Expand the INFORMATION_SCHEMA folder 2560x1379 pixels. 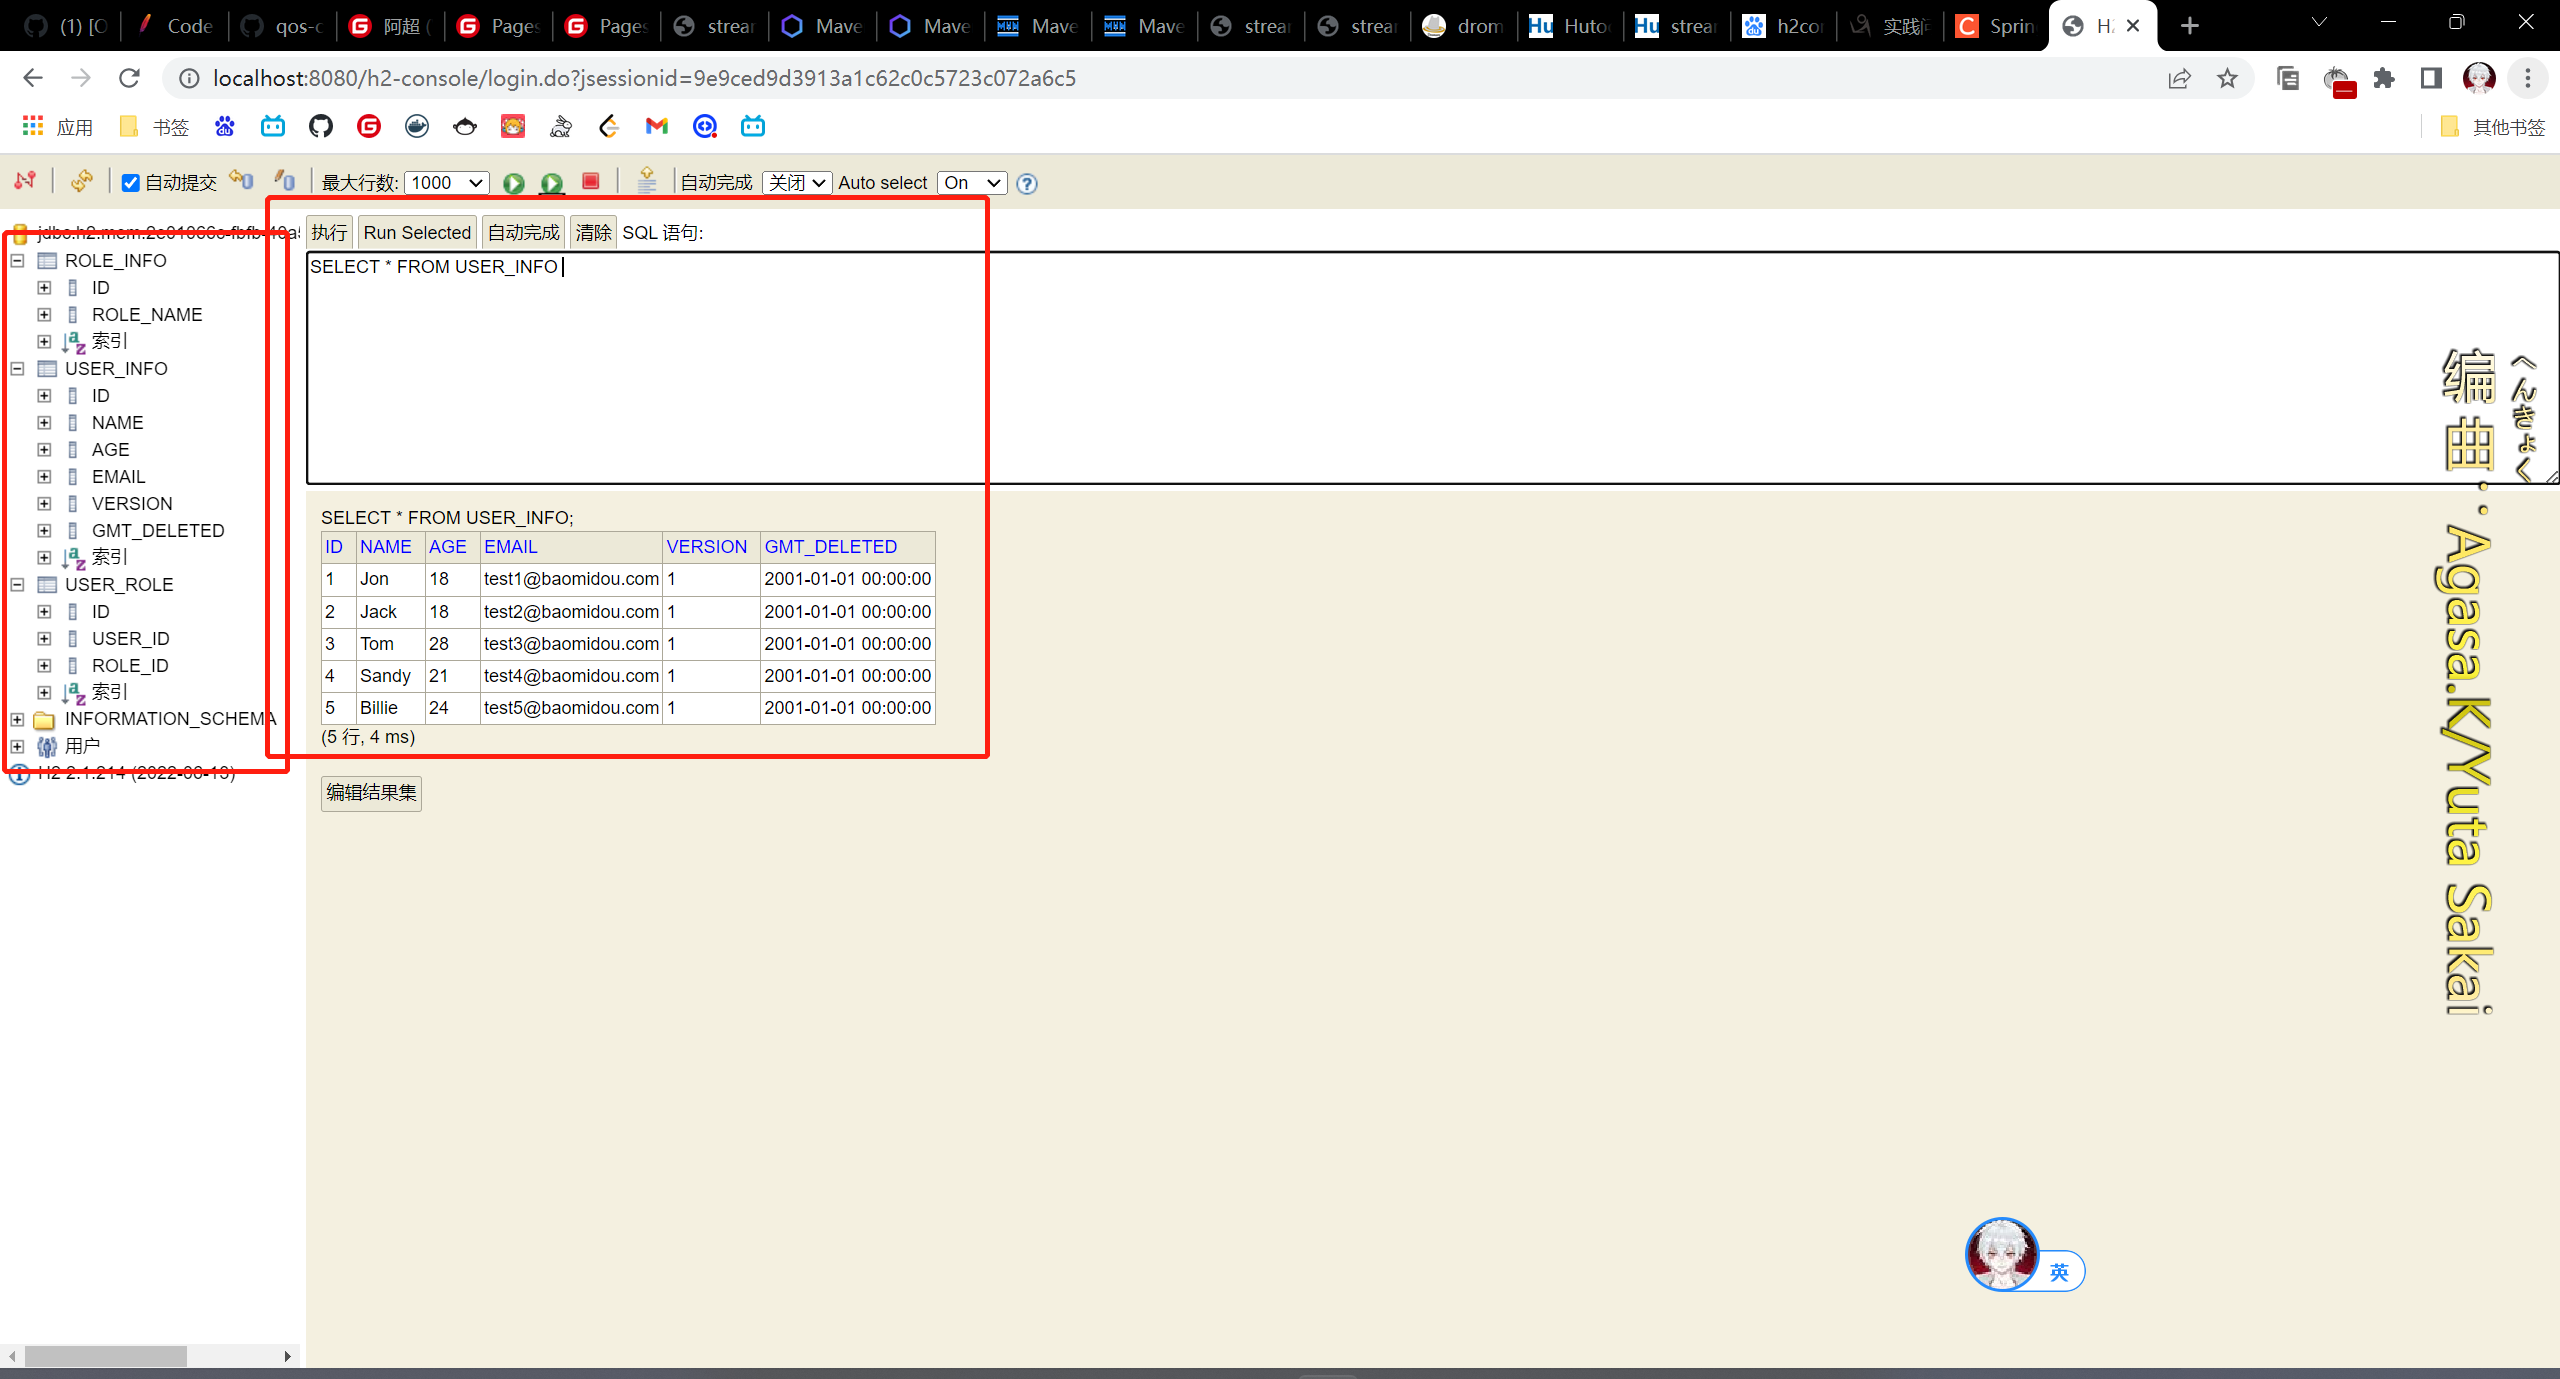pos(17,719)
